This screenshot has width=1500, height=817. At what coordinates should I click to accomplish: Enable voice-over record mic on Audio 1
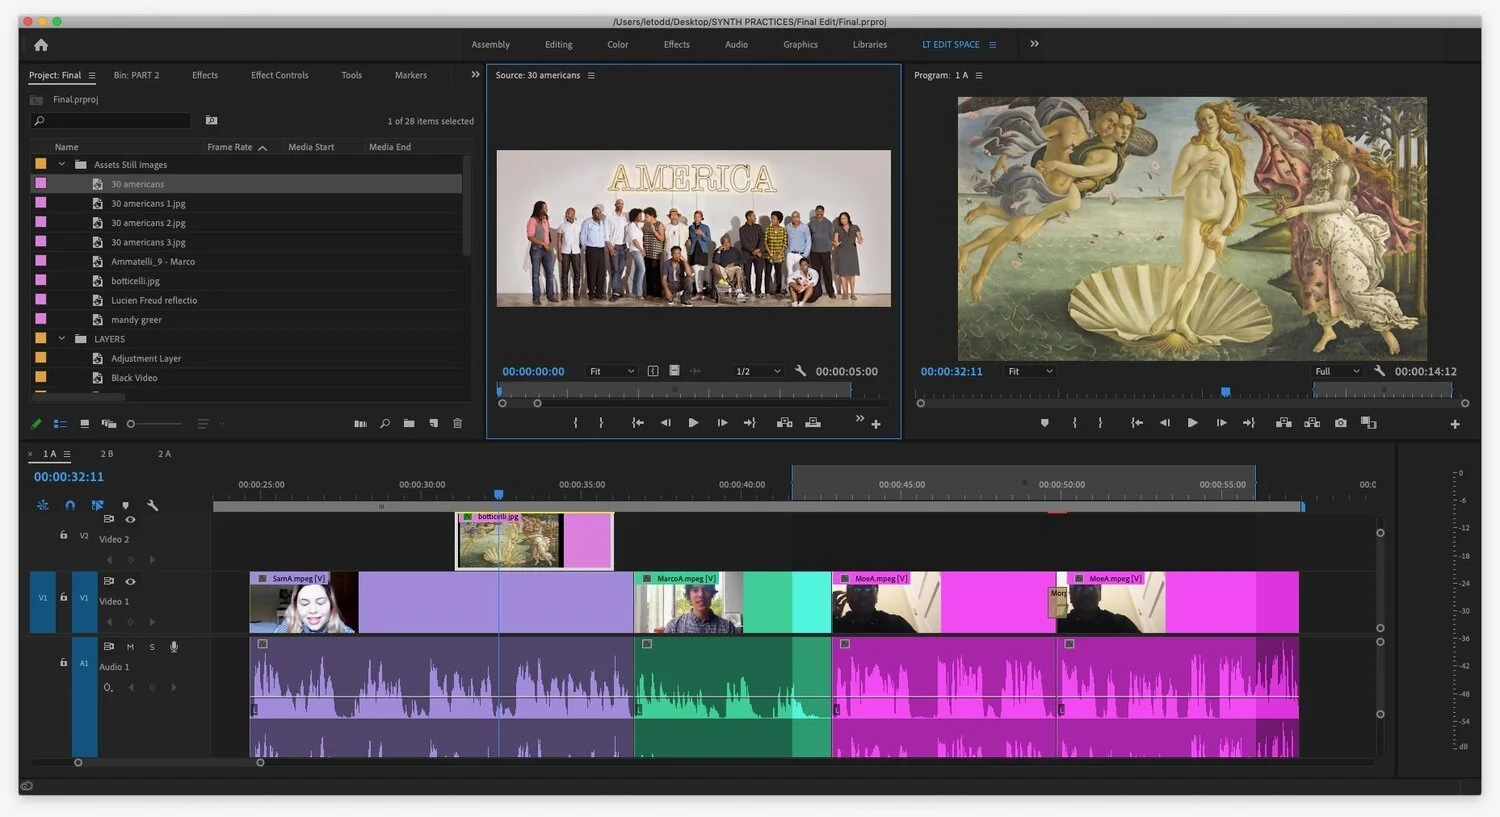(x=174, y=647)
